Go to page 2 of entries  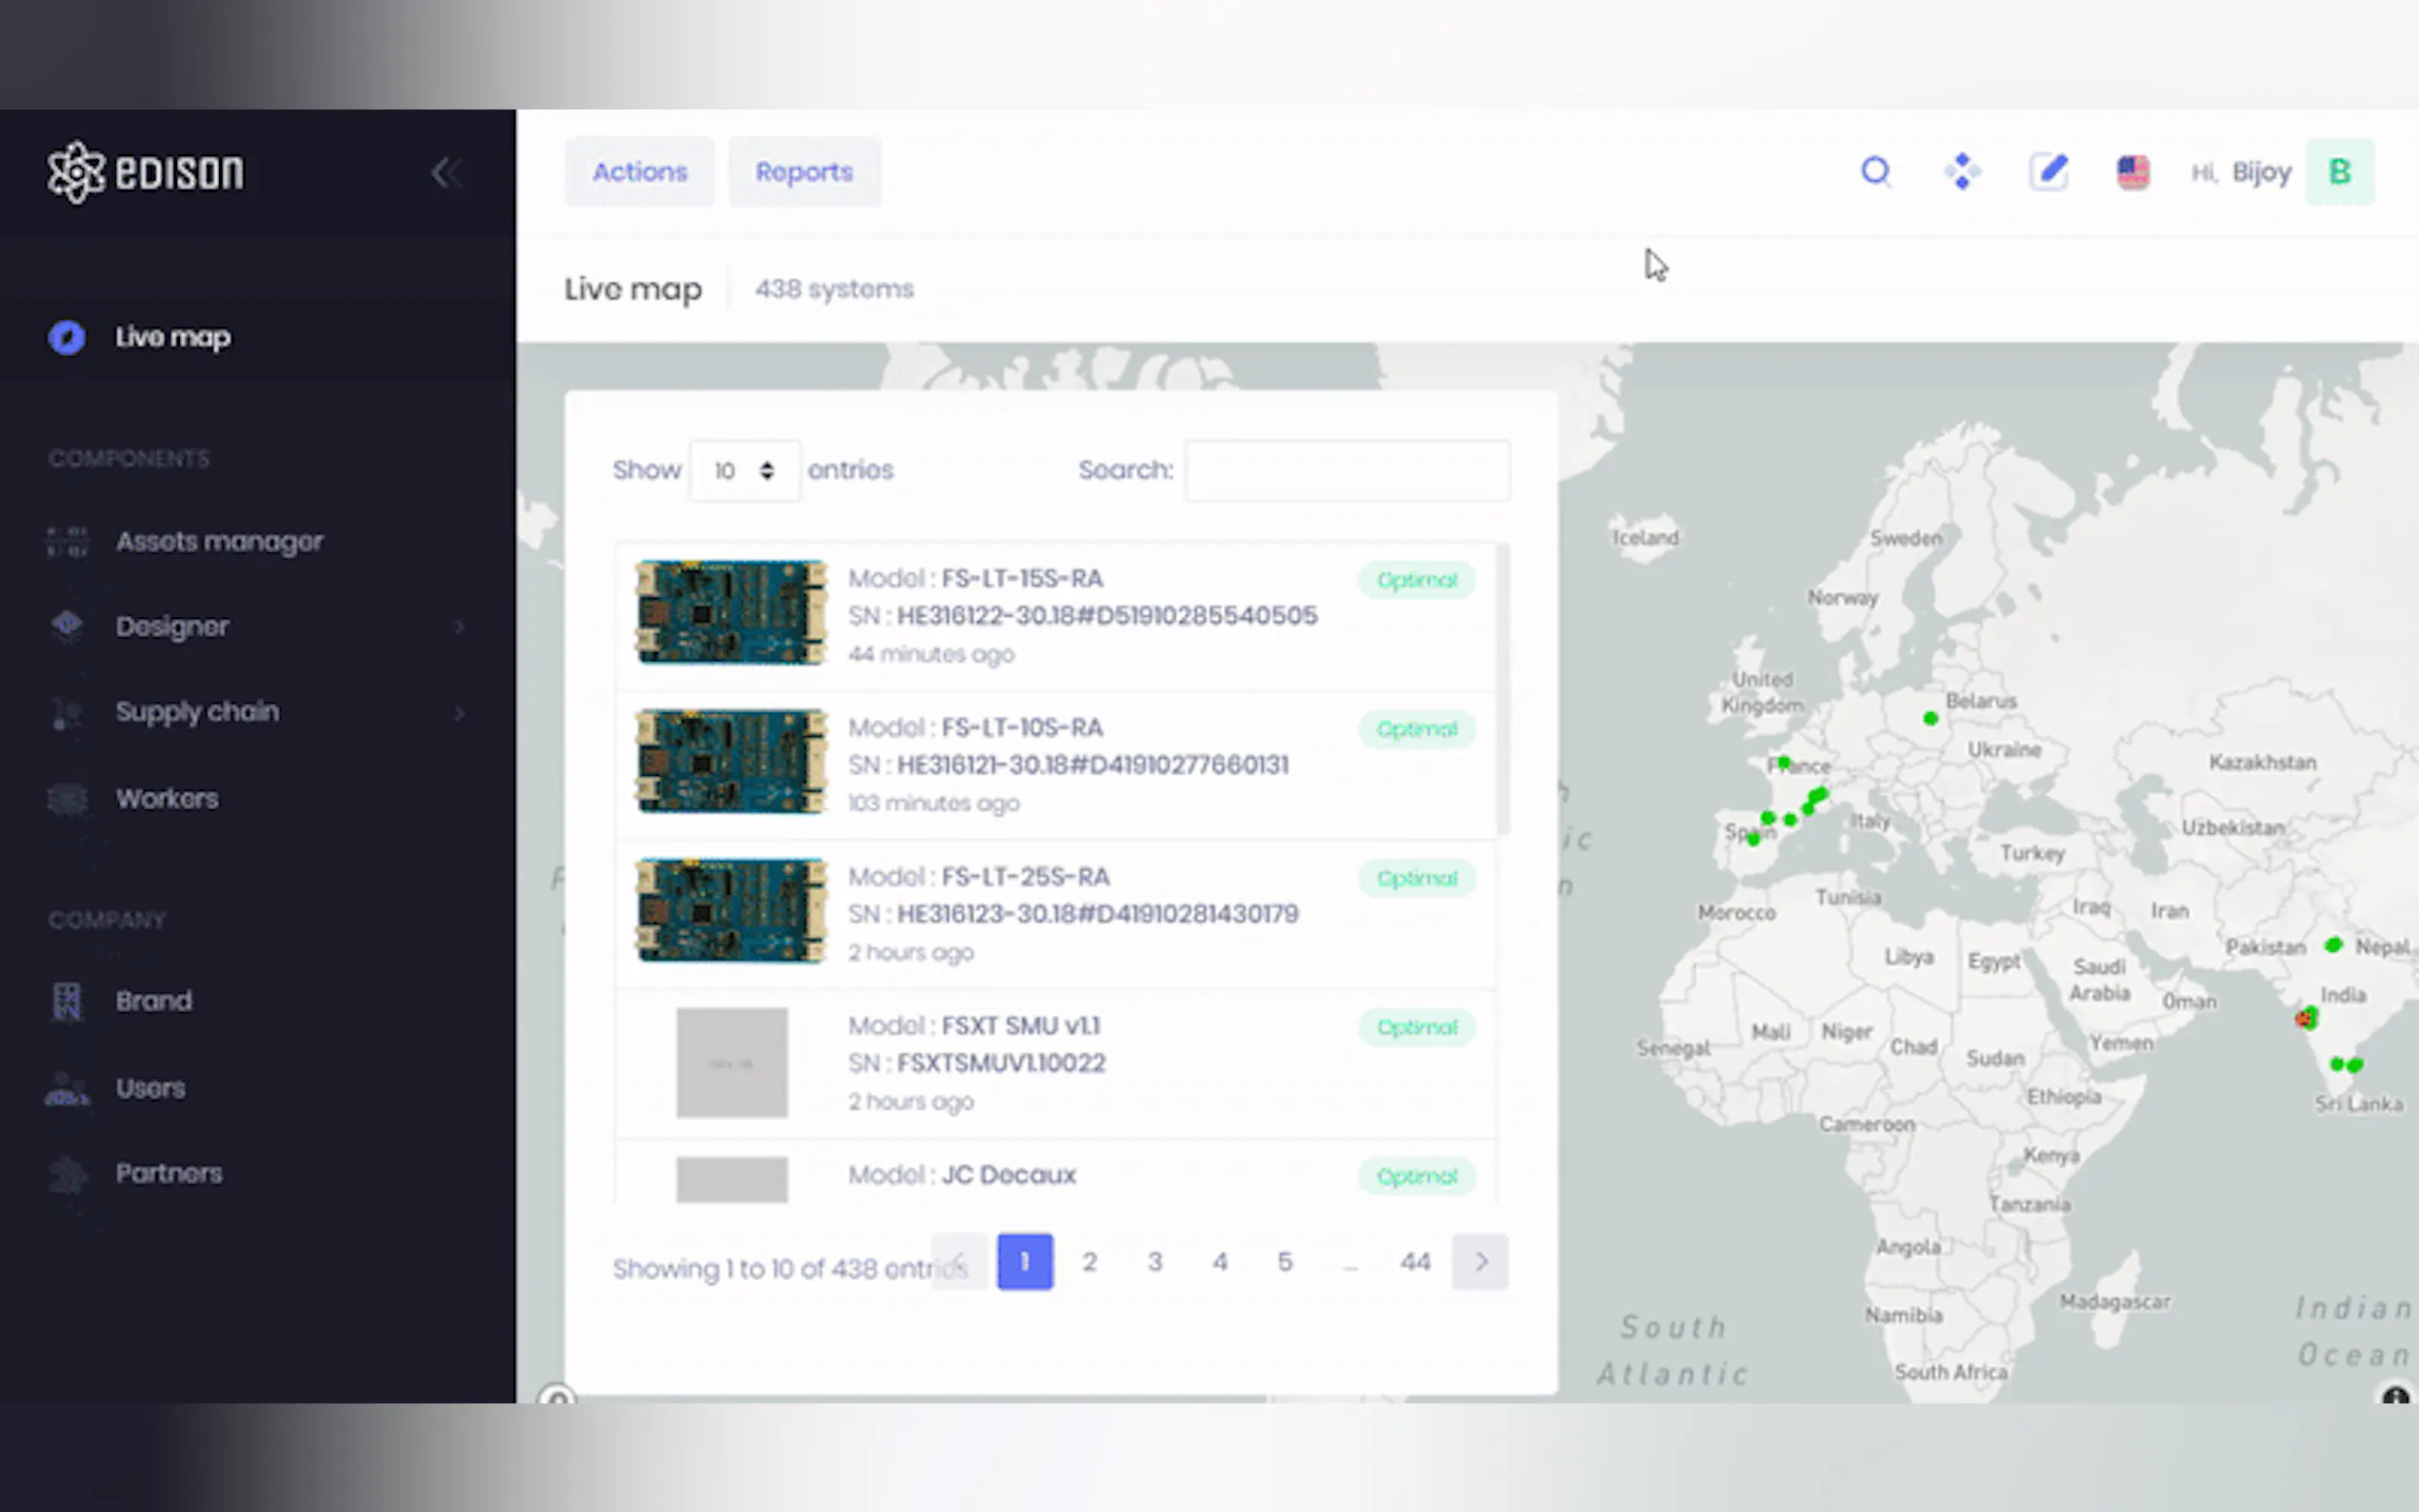(1089, 1262)
